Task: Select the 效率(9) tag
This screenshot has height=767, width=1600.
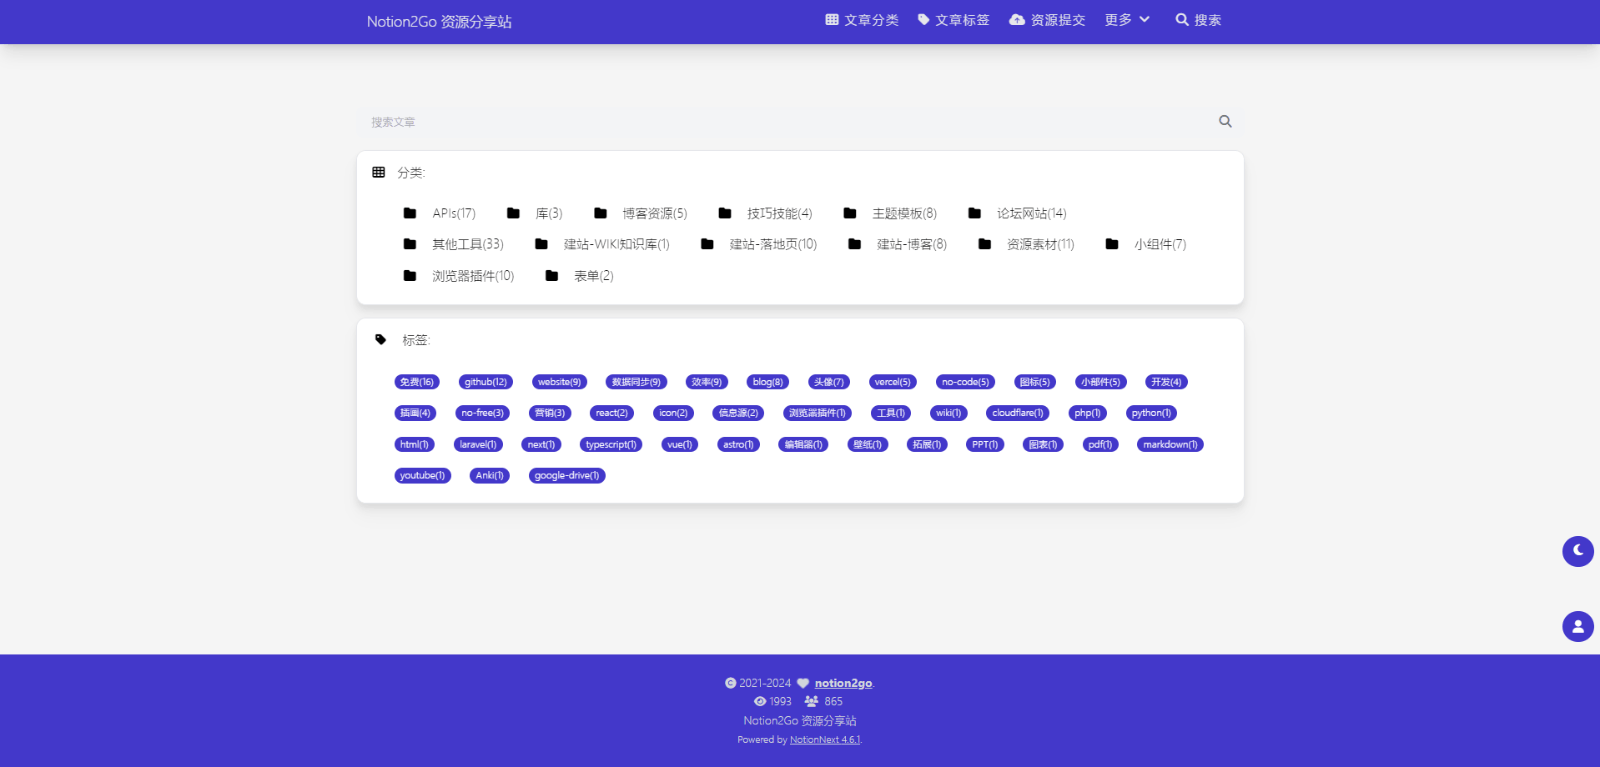Action: click(x=707, y=382)
